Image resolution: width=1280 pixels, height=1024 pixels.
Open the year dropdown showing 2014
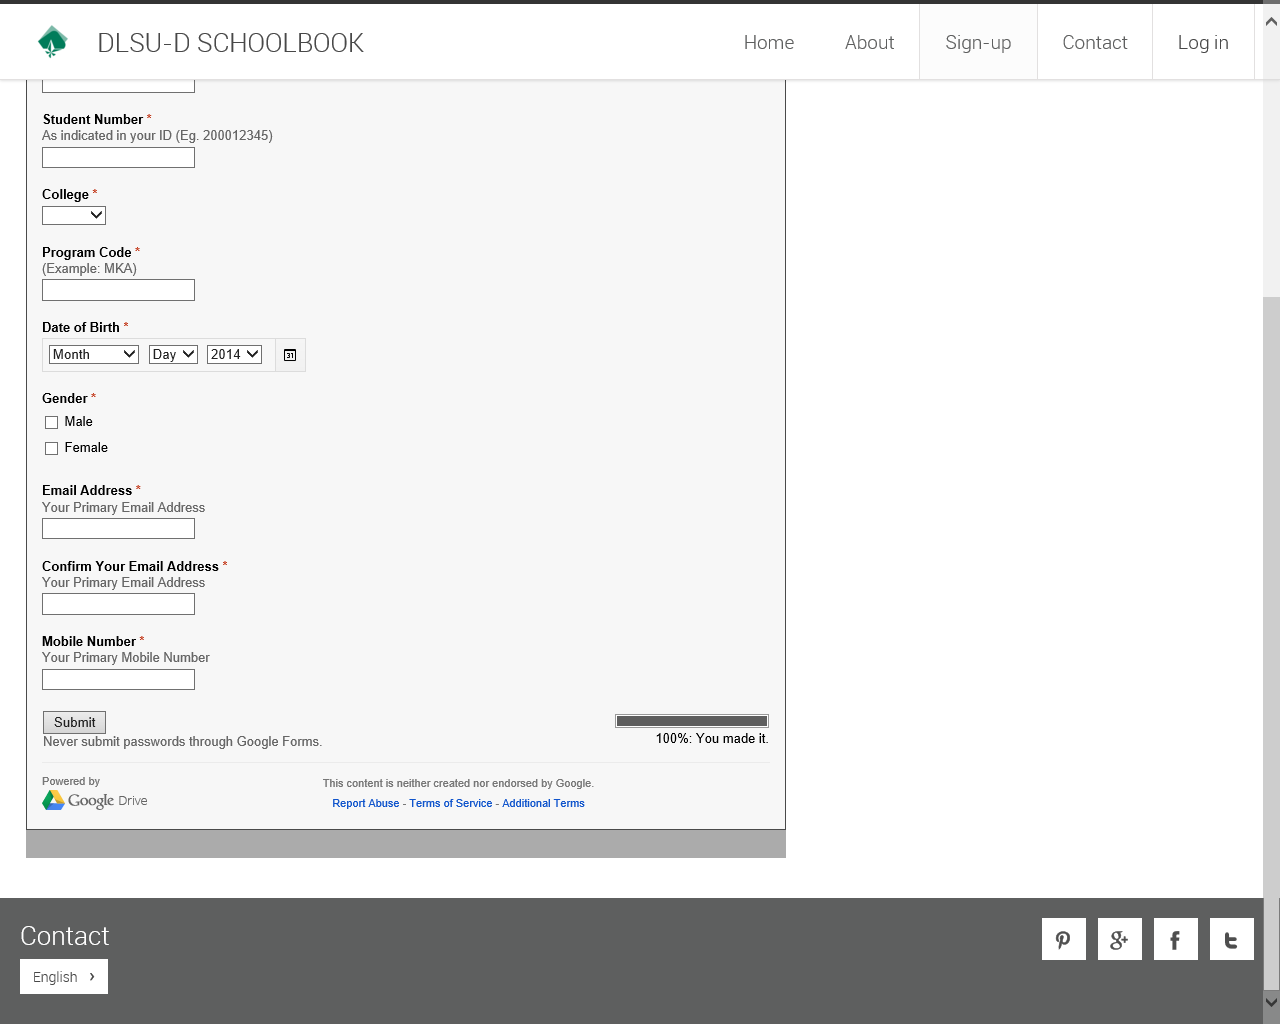click(x=234, y=354)
